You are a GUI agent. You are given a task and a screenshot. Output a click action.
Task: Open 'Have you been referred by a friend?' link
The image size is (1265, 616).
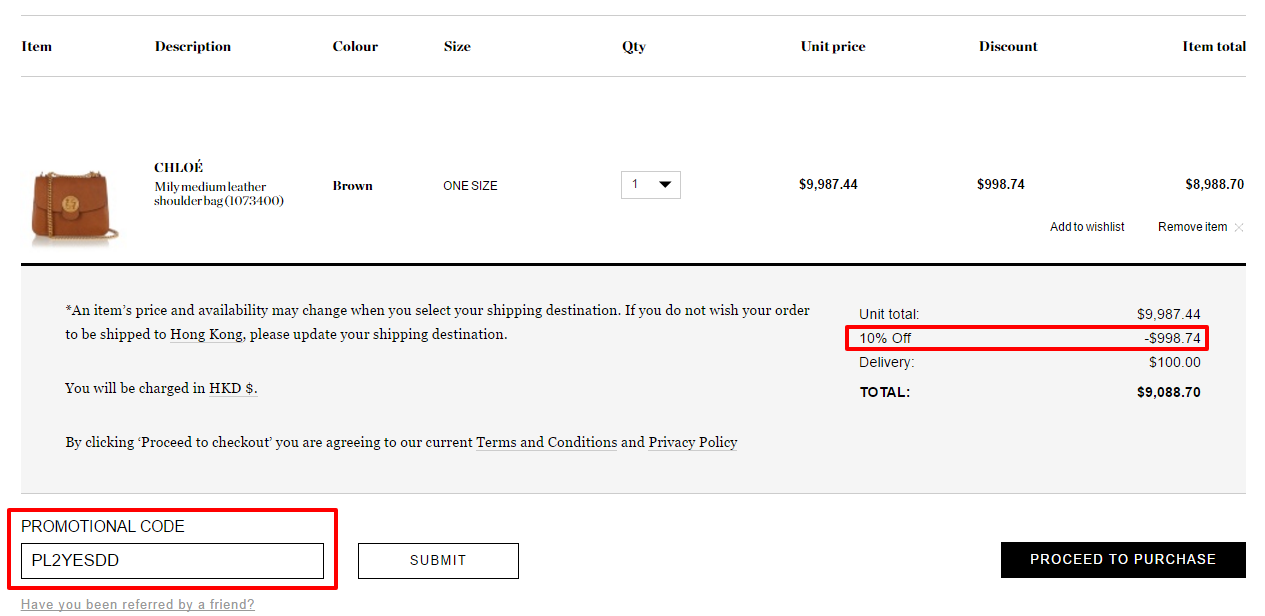click(x=138, y=604)
